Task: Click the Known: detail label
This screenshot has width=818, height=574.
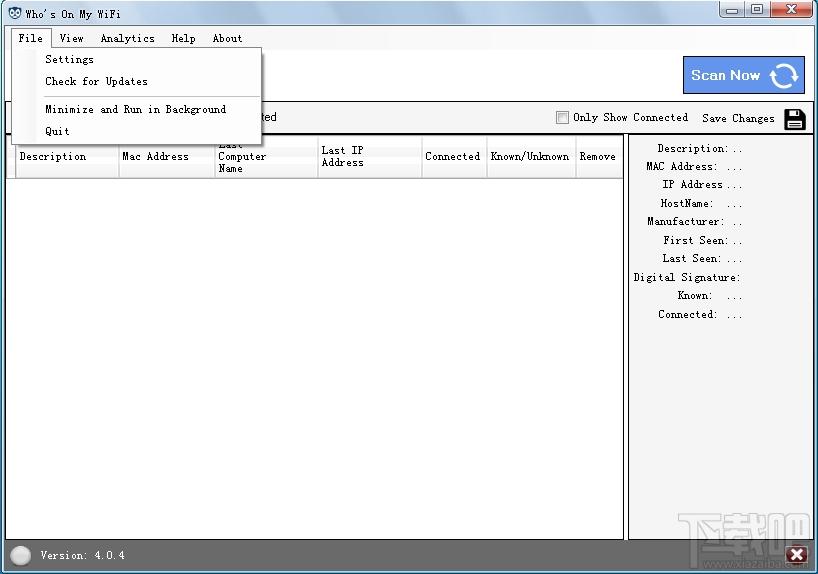Action: (695, 296)
